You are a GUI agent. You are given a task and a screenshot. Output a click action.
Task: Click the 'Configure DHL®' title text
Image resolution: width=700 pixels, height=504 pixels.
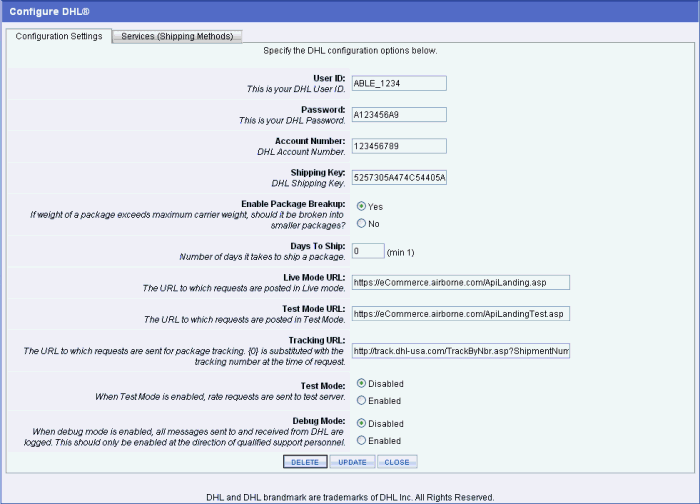[x=49, y=12]
